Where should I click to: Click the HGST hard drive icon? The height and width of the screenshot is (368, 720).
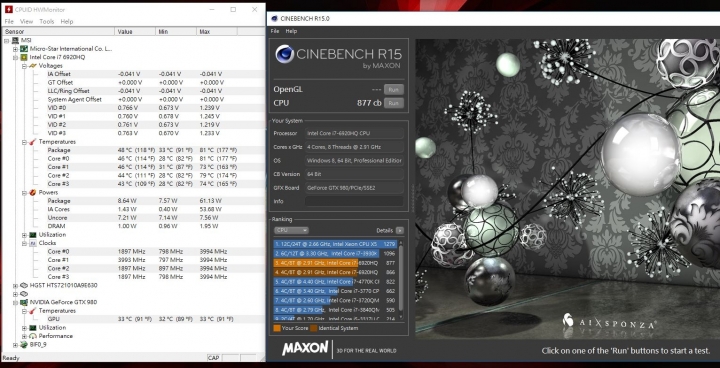(24, 285)
